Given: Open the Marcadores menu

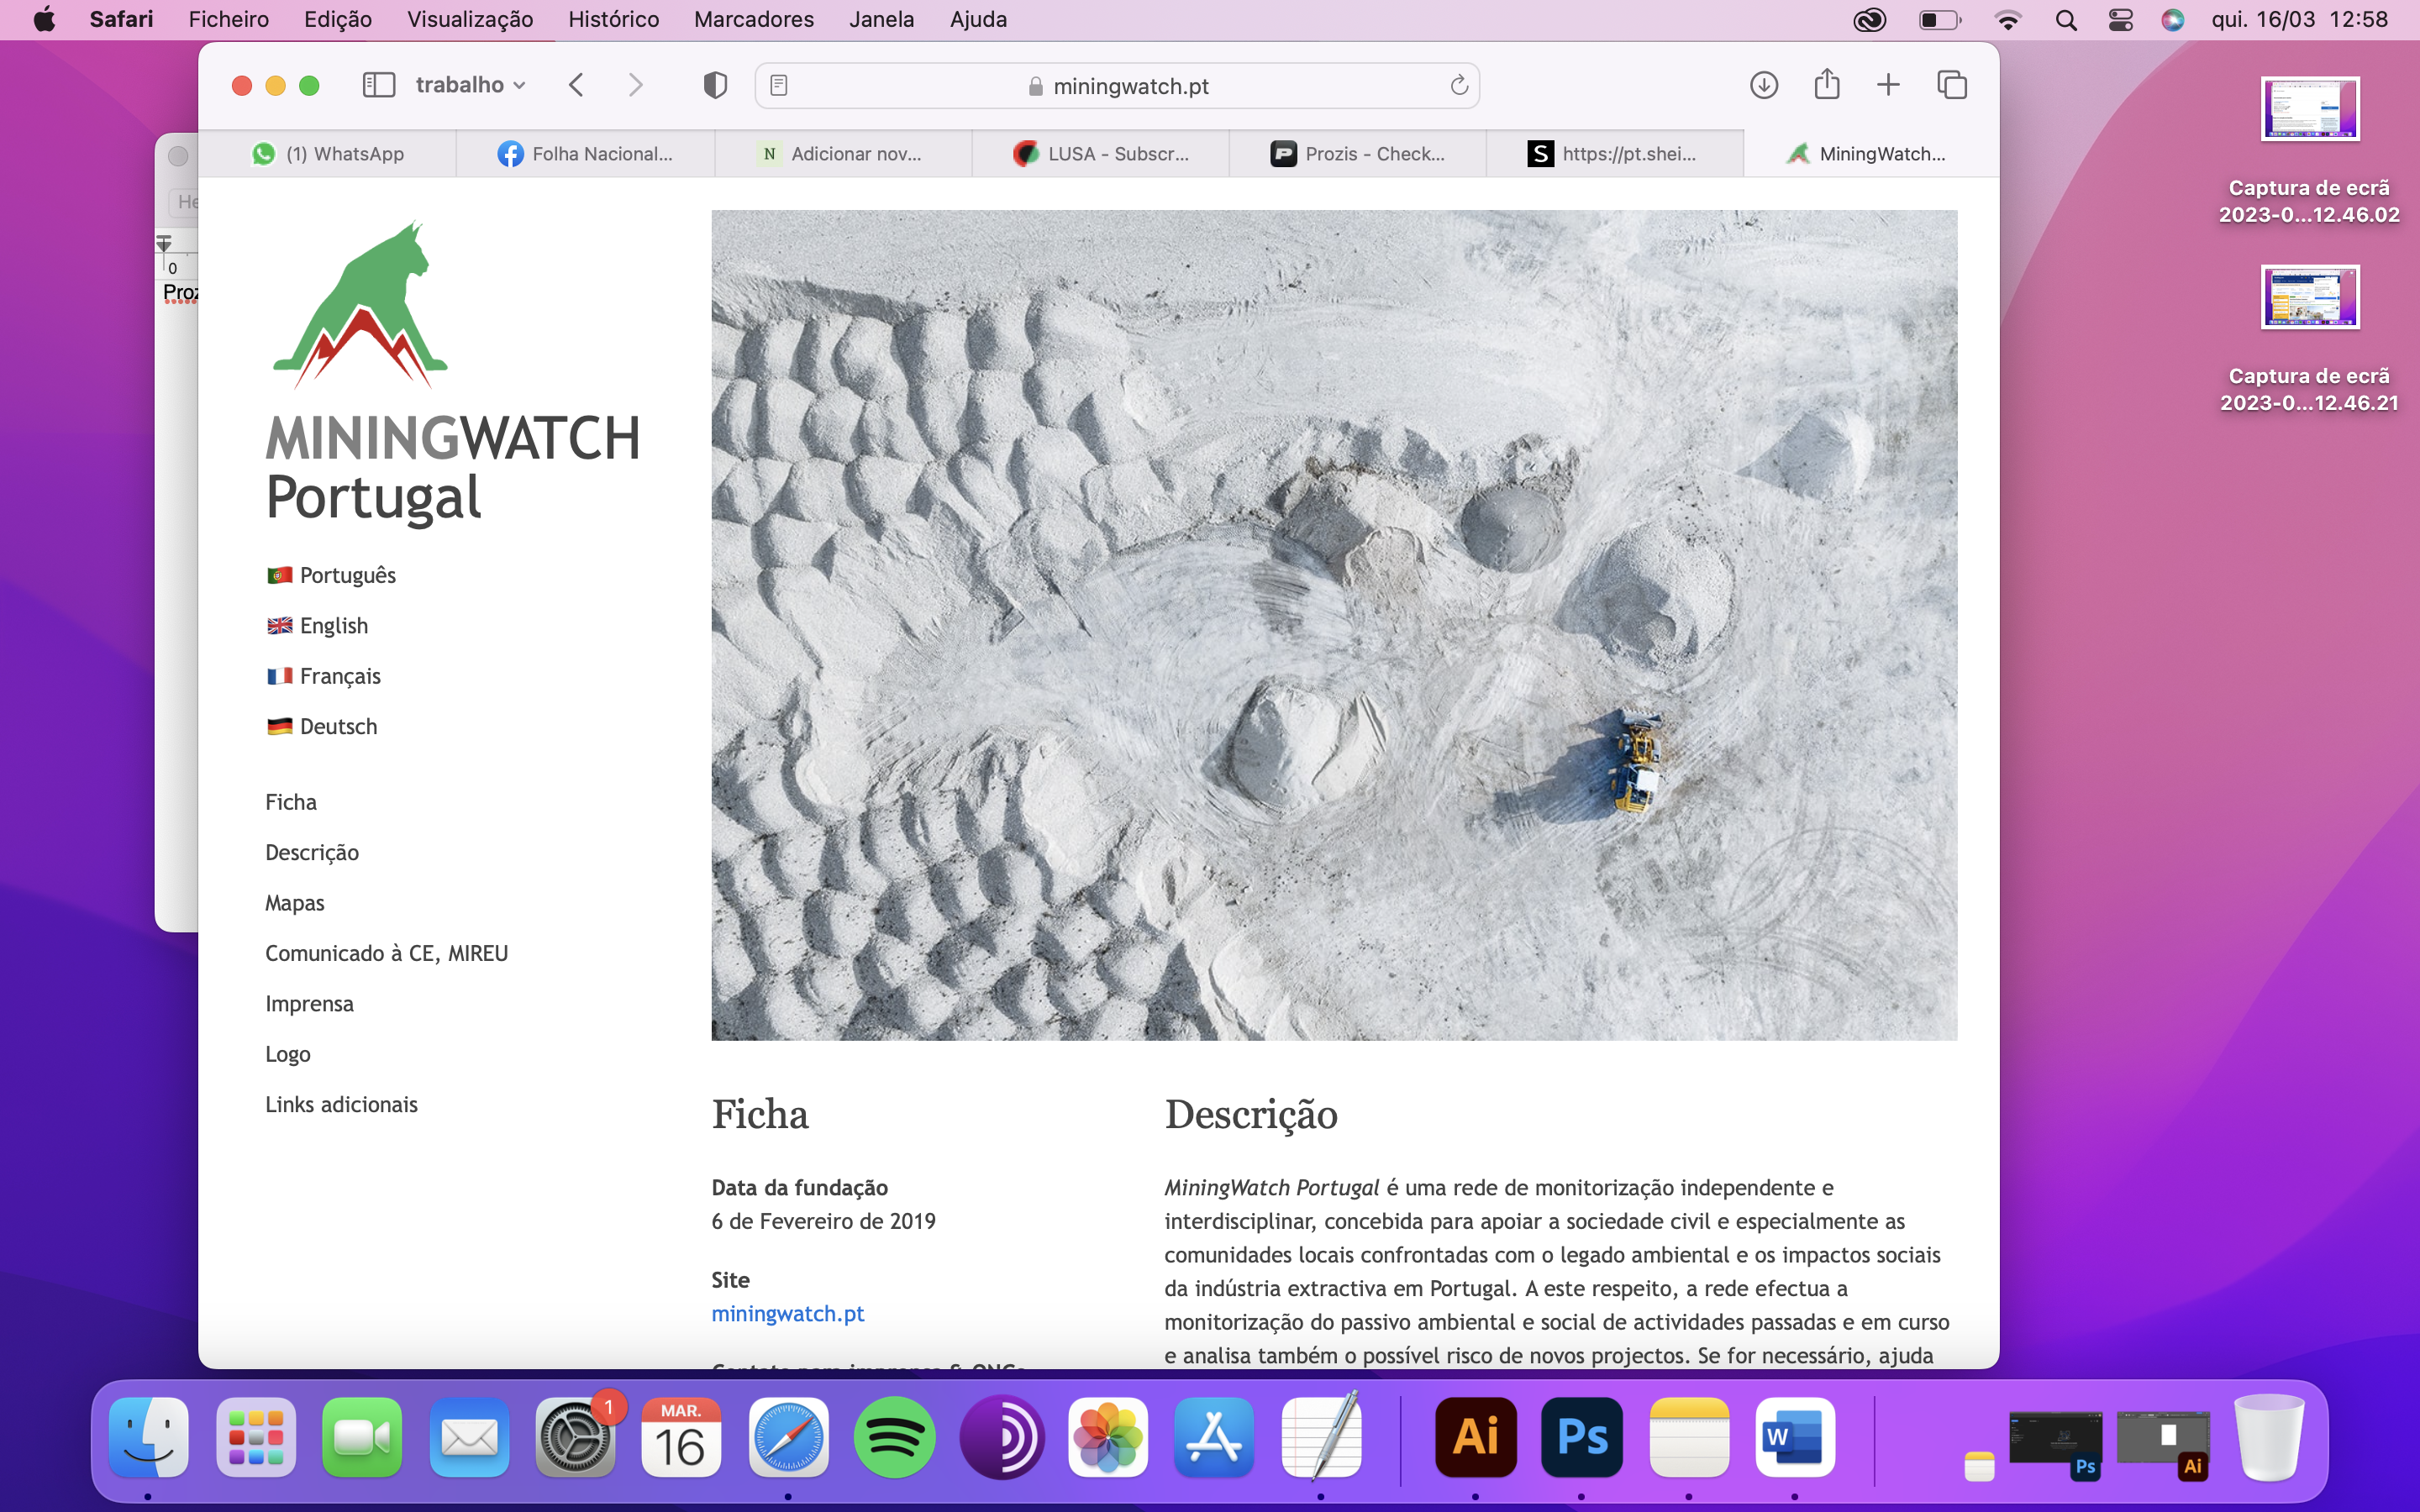Looking at the screenshot, I should pyautogui.click(x=754, y=19).
